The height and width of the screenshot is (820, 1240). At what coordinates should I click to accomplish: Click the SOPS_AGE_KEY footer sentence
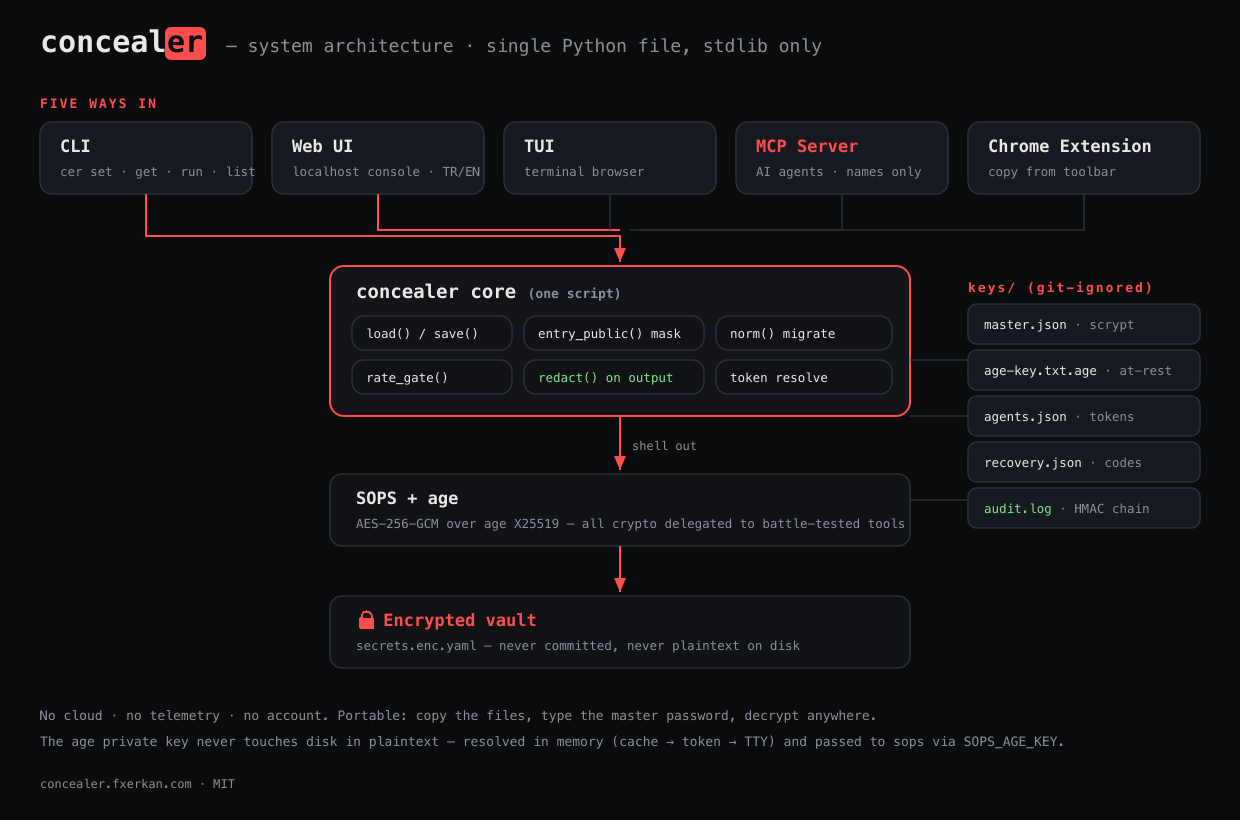point(552,742)
